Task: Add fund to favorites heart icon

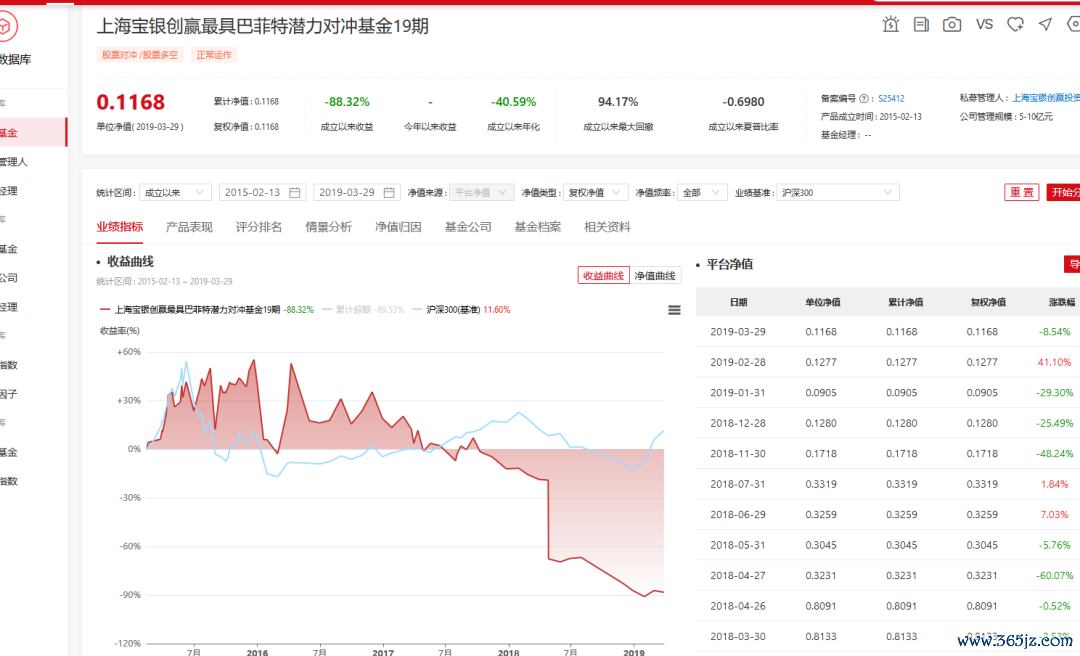Action: click(x=1015, y=25)
